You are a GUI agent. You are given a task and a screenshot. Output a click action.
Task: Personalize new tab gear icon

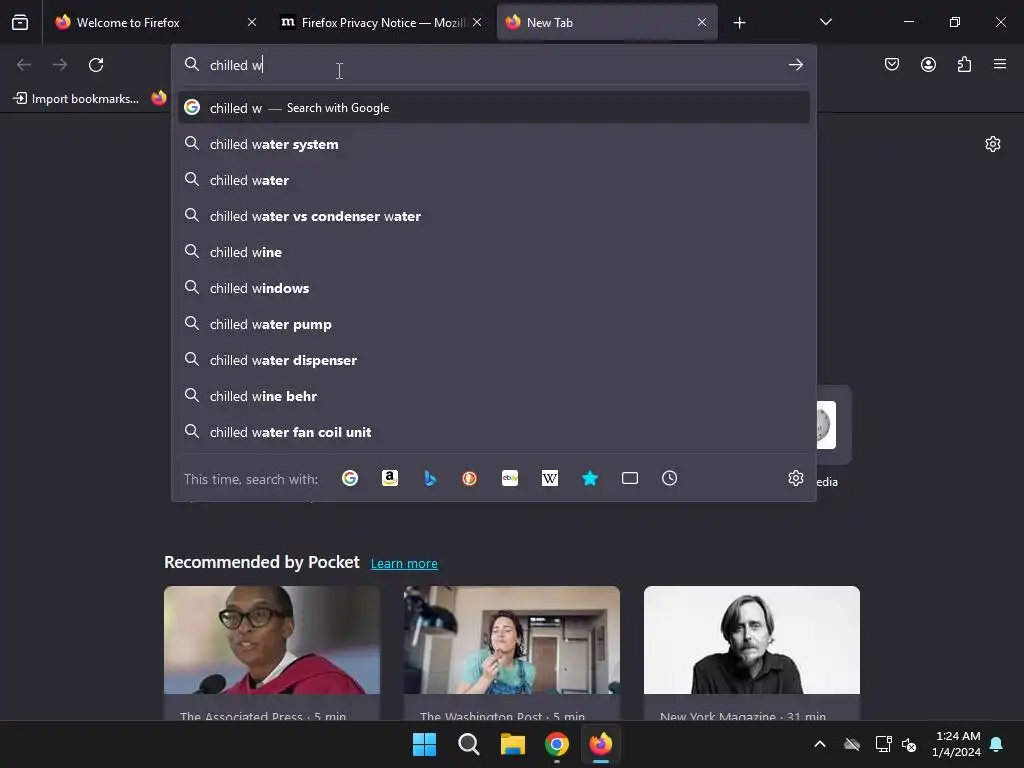[993, 144]
